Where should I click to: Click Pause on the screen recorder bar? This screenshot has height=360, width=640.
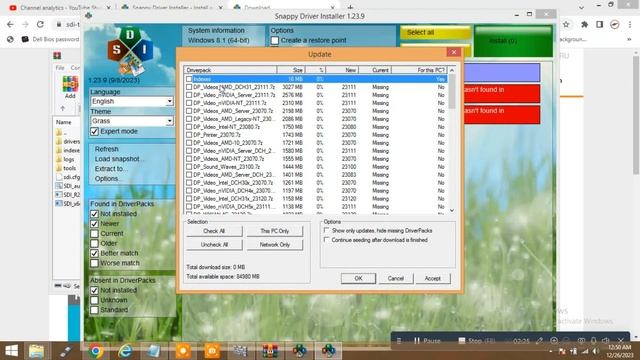pos(427,340)
